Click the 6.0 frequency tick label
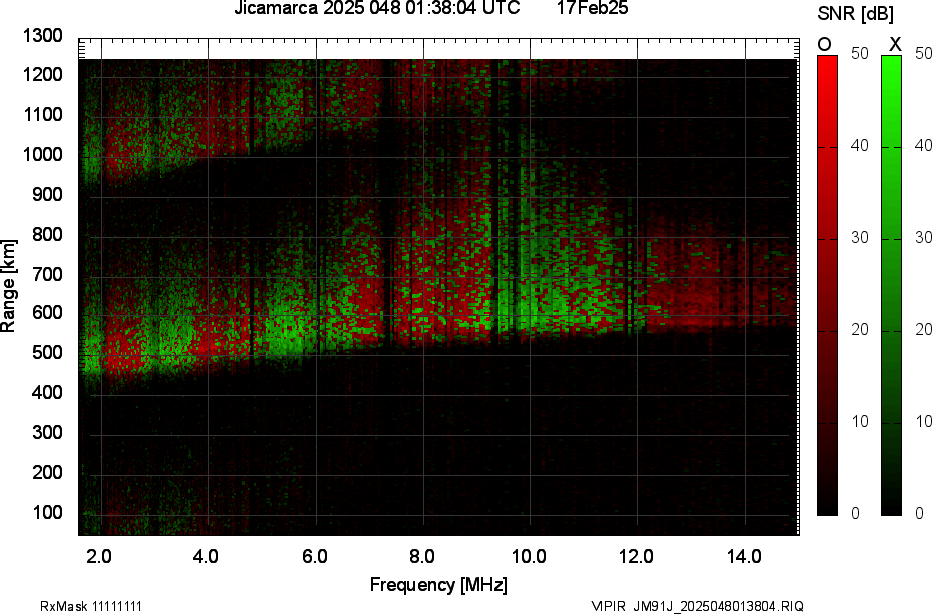Screen dimensions: 932x614 tap(314, 557)
